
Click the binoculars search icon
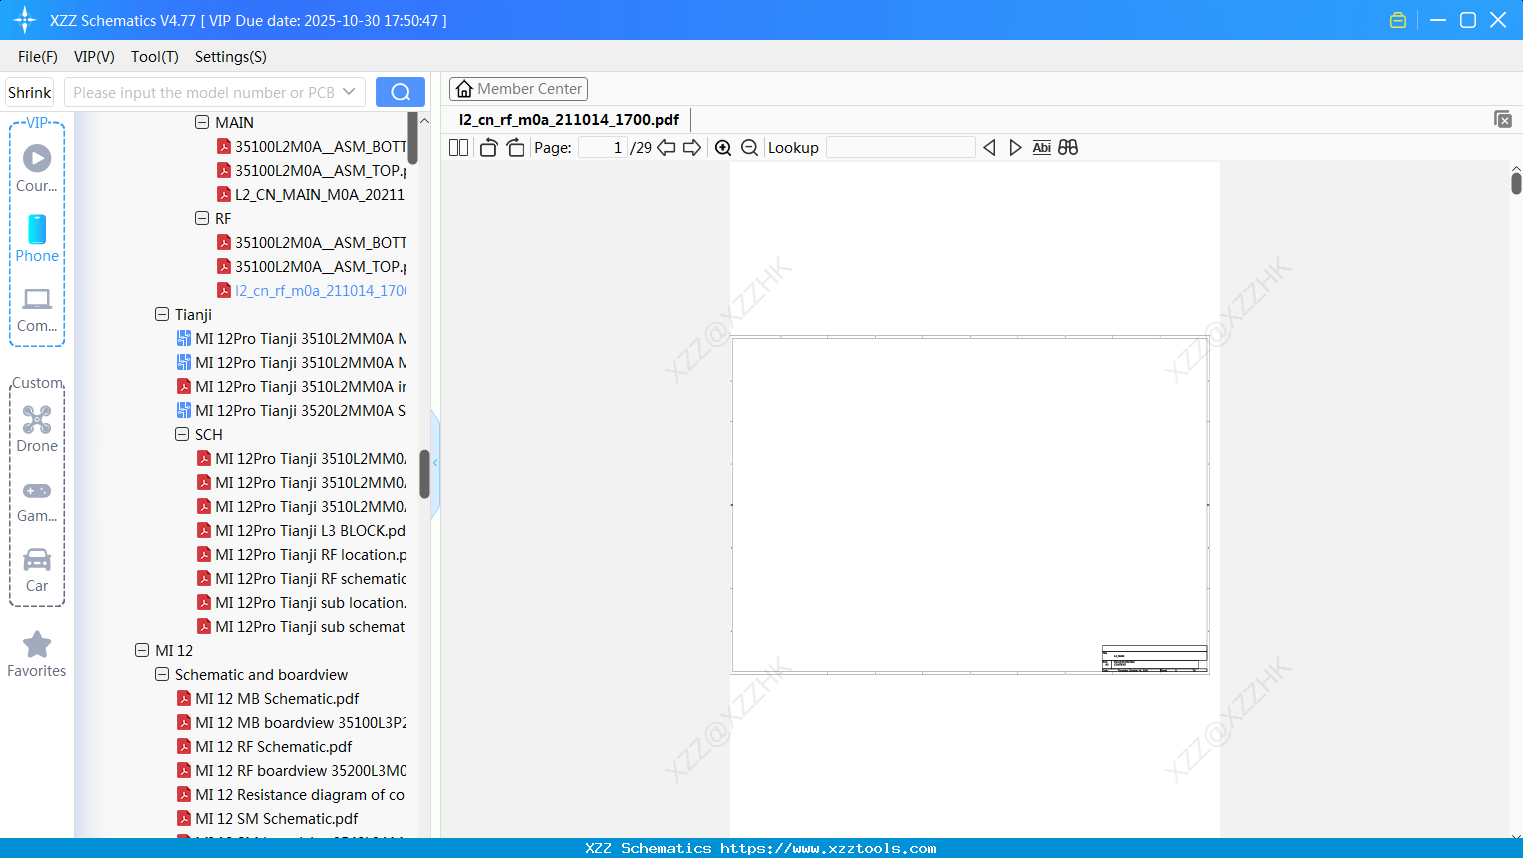1068,148
